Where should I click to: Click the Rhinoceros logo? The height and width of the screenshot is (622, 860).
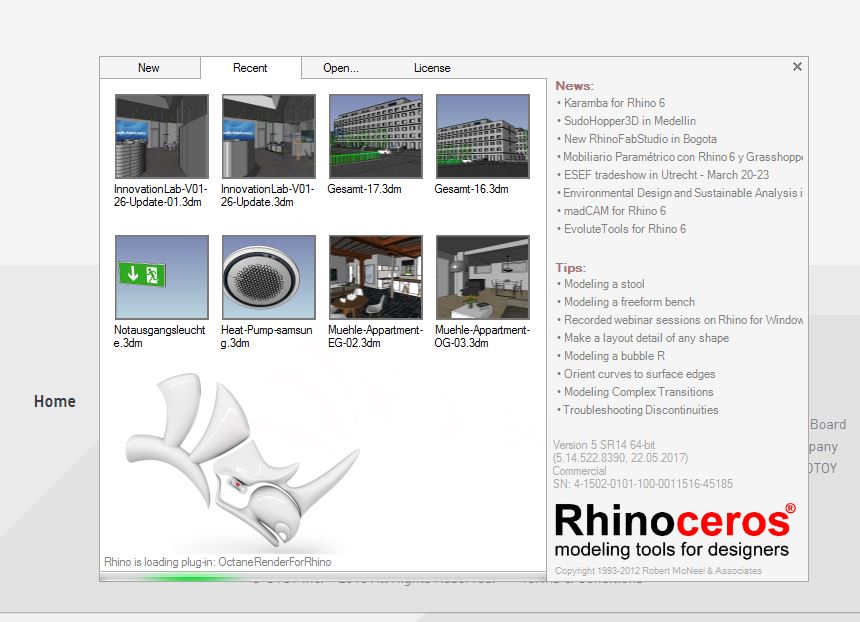pos(675,530)
